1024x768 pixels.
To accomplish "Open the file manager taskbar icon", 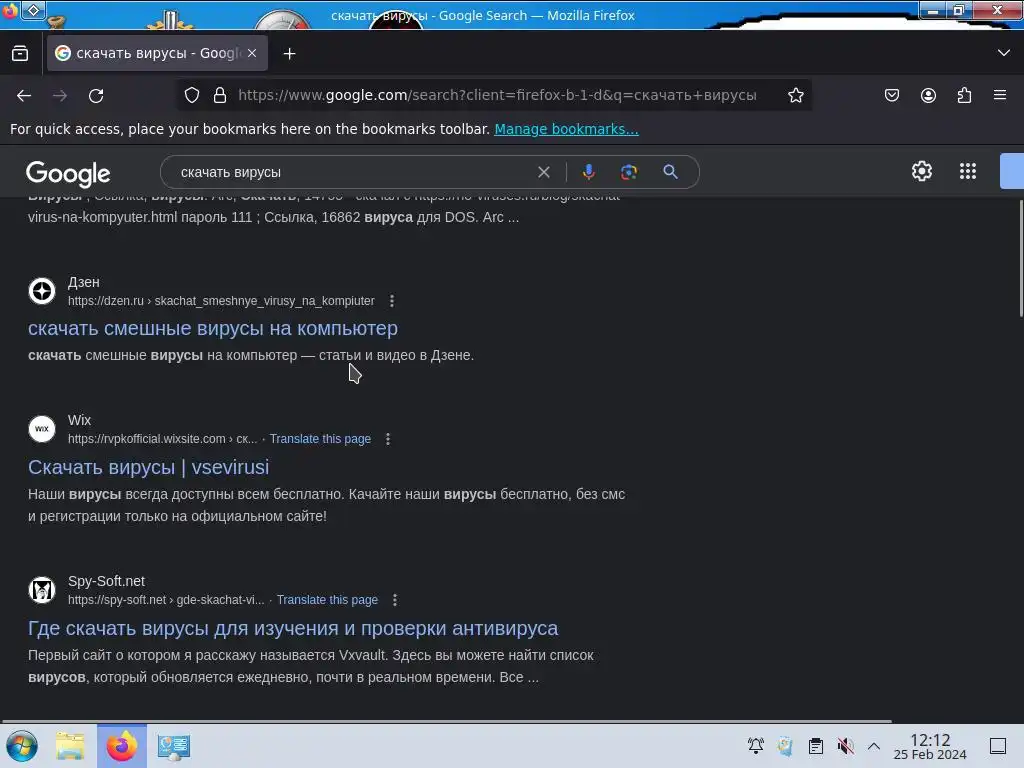I will (70, 746).
